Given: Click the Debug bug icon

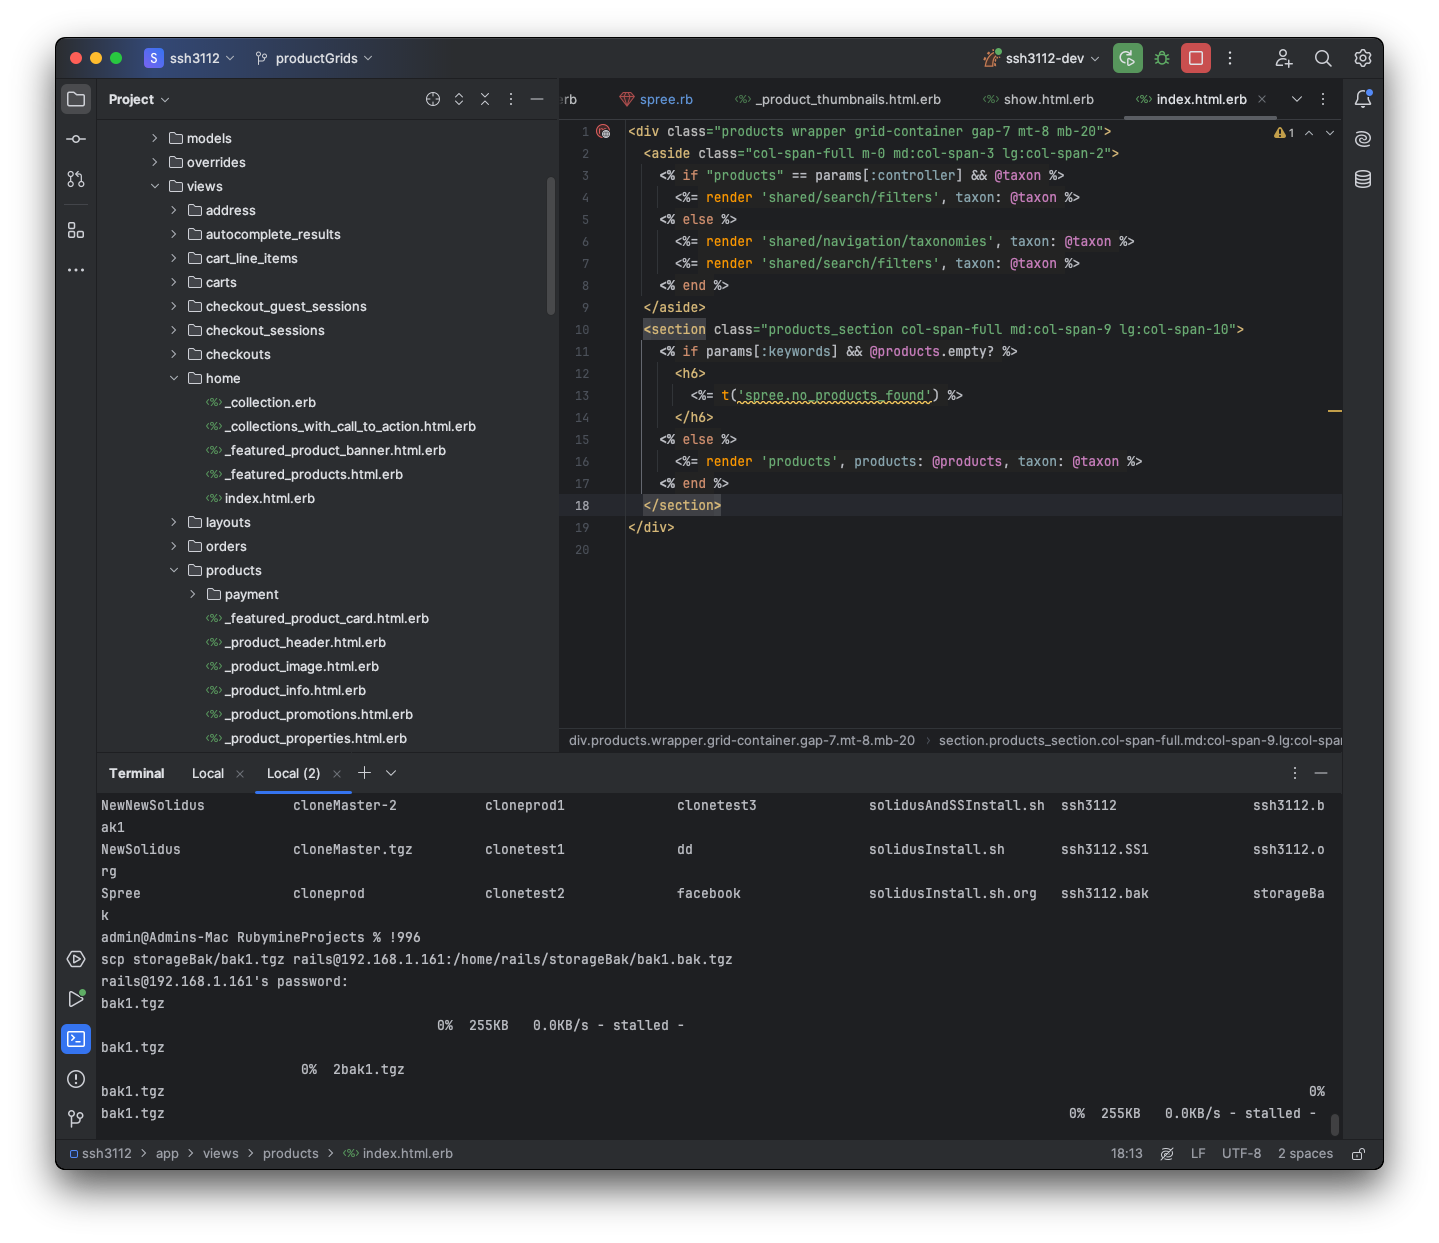Looking at the screenshot, I should tap(1162, 58).
